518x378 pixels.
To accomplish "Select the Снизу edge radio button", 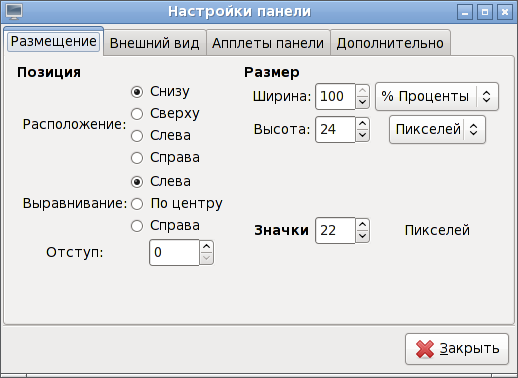I will click(x=137, y=92).
